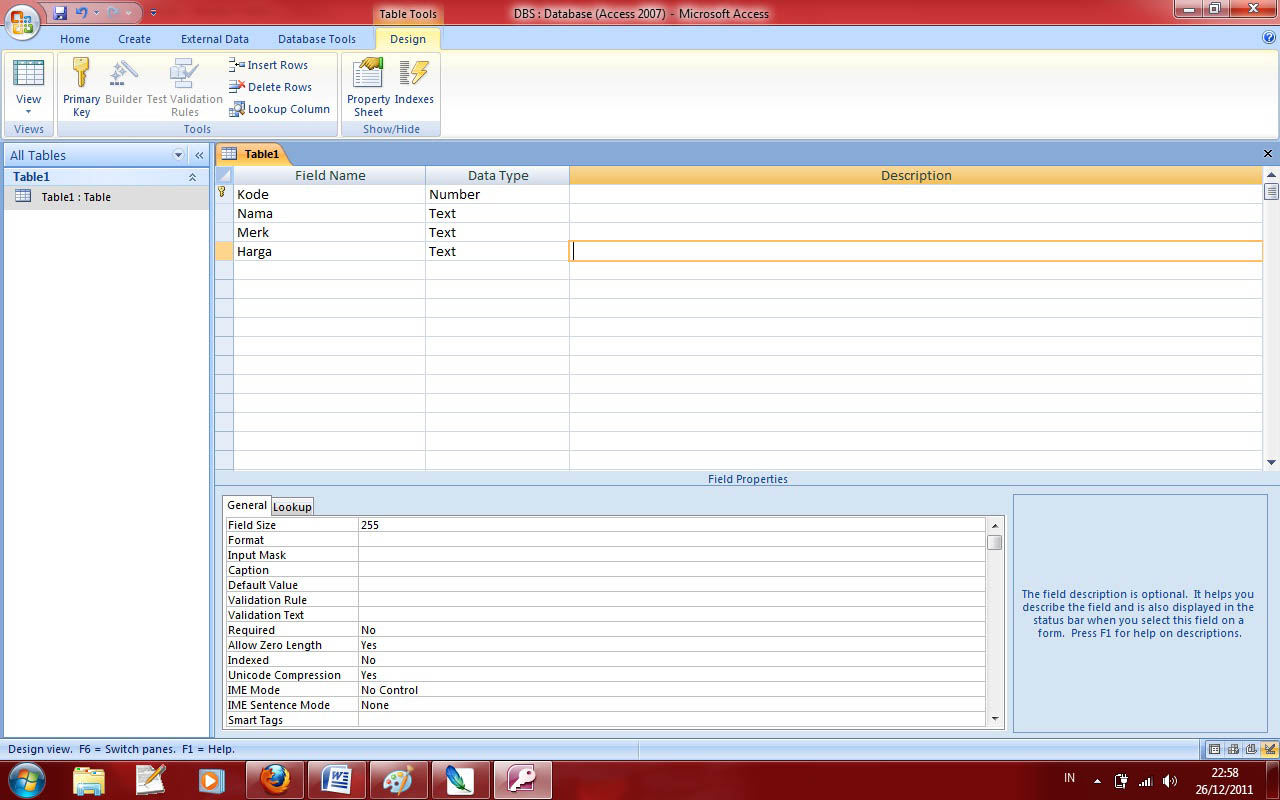The width and height of the screenshot is (1280, 800).
Task: Select Design View icon in status bar
Action: (x=1269, y=749)
